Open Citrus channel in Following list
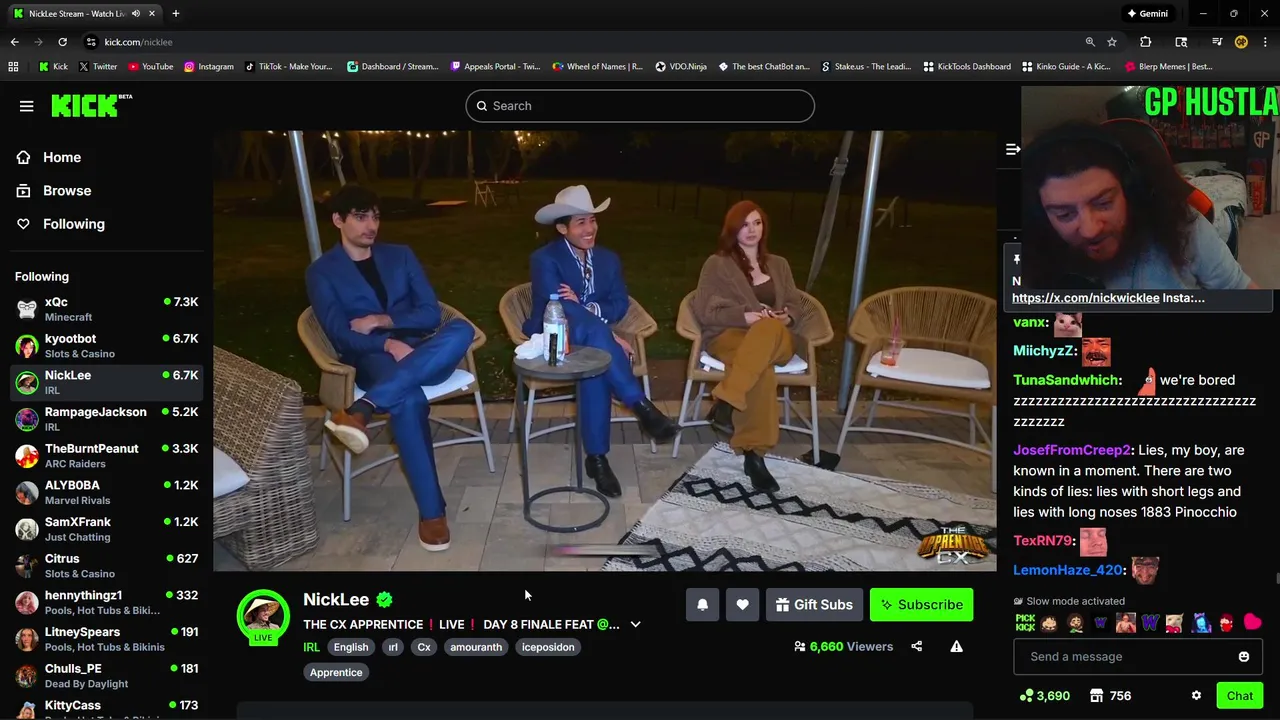This screenshot has height=720, width=1280. pyautogui.click(x=106, y=566)
